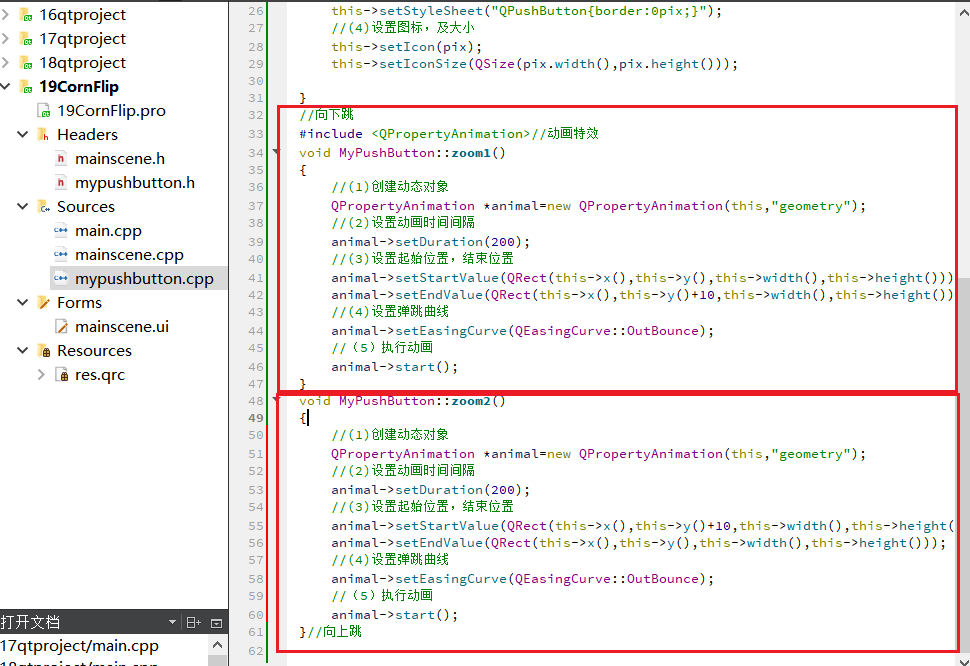970x666 pixels.
Task: Click the mypushbutton.h header file icon
Action: [x=61, y=183]
